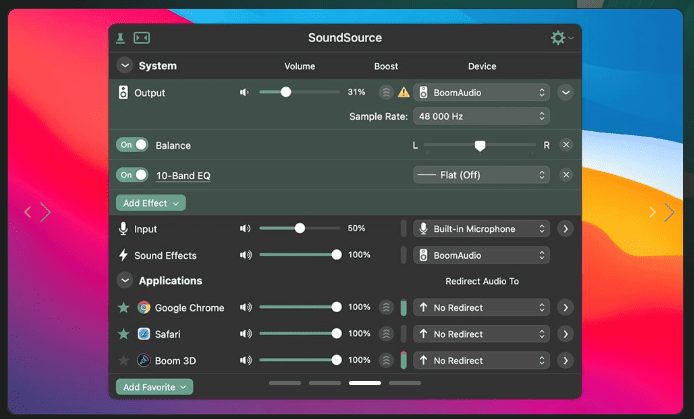Open the Add Effect menu
Image resolution: width=694 pixels, height=419 pixels.
coord(151,203)
